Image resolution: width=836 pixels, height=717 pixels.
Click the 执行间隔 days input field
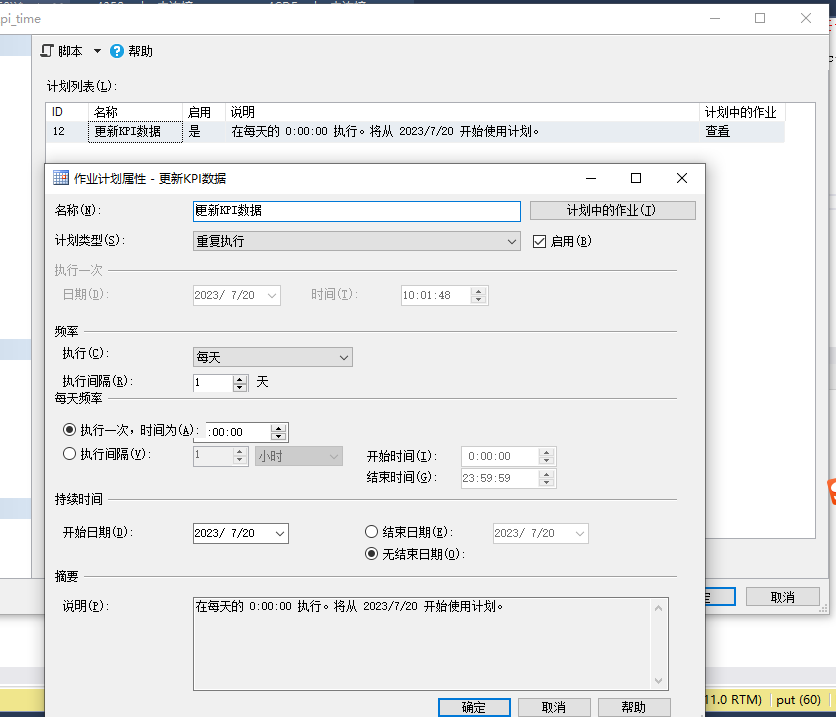213,383
